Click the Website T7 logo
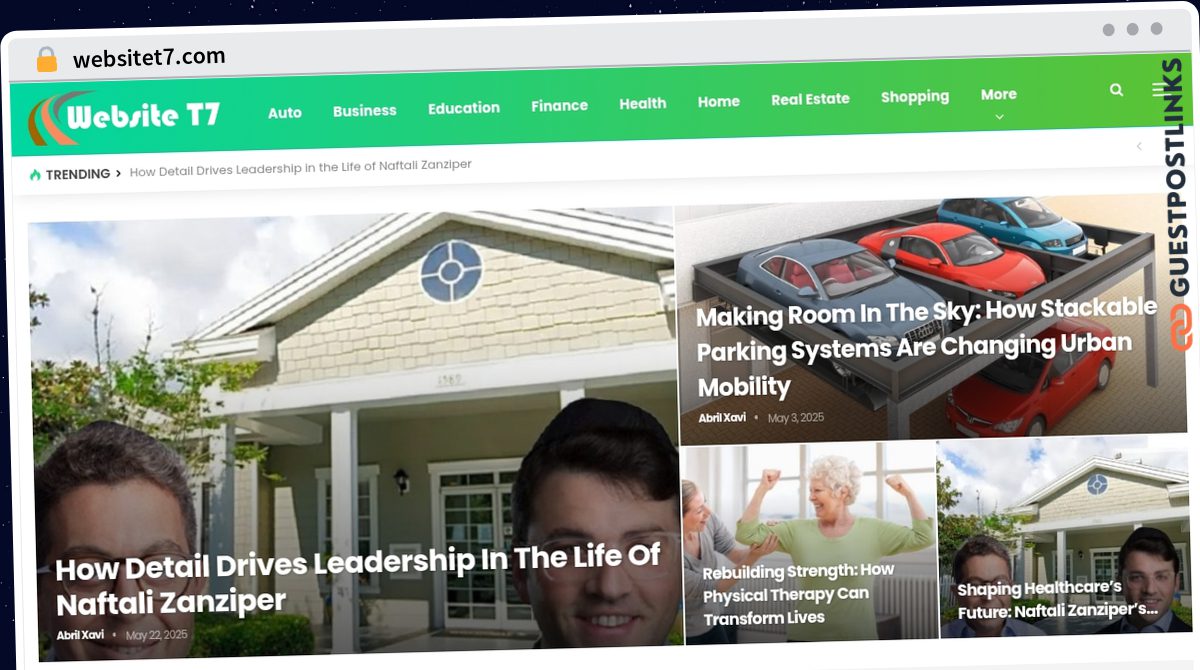 pos(124,118)
